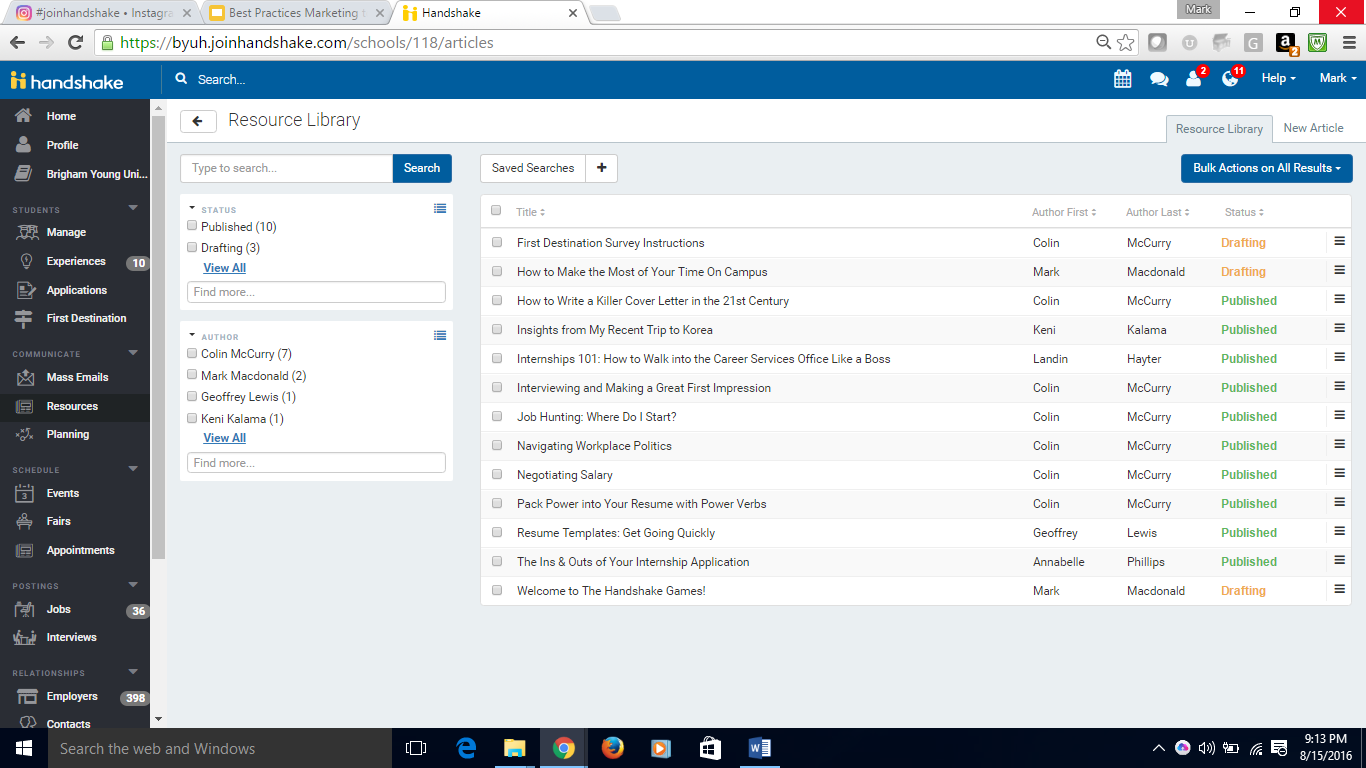Check the Keni Kalama (1) author filter
Image resolution: width=1366 pixels, height=768 pixels.
[x=192, y=418]
